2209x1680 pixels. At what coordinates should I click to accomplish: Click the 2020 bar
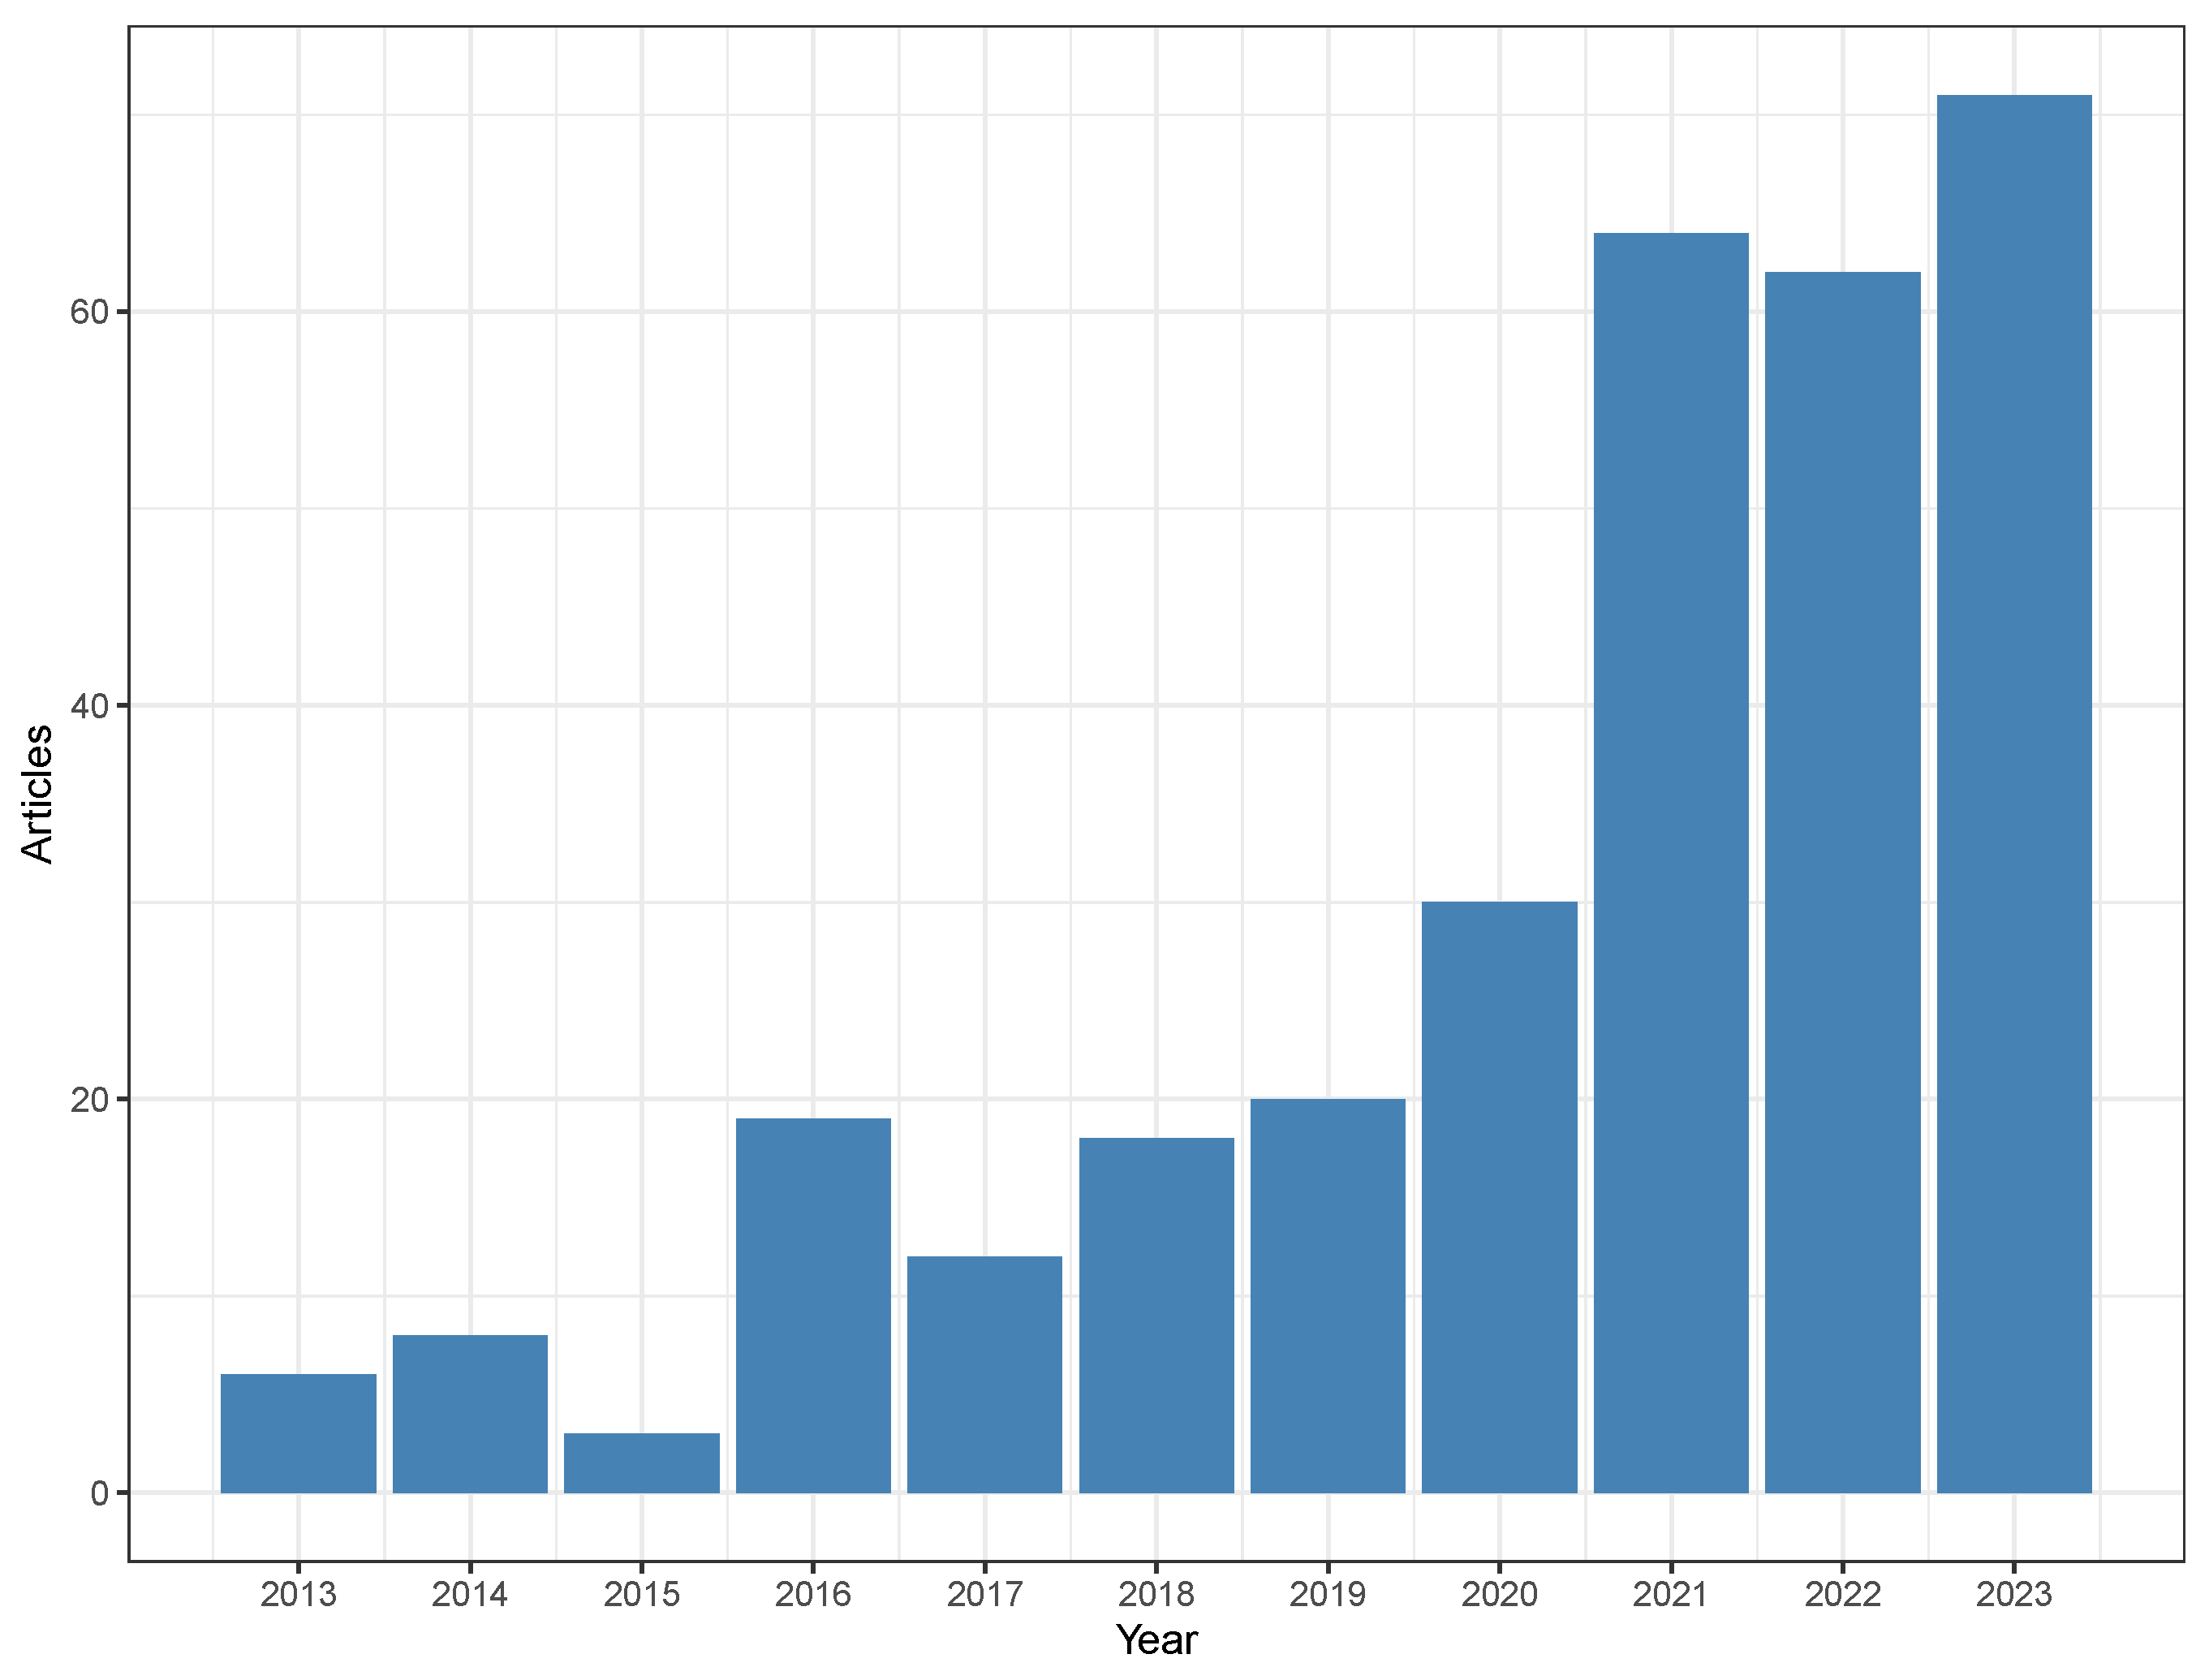(1499, 1198)
